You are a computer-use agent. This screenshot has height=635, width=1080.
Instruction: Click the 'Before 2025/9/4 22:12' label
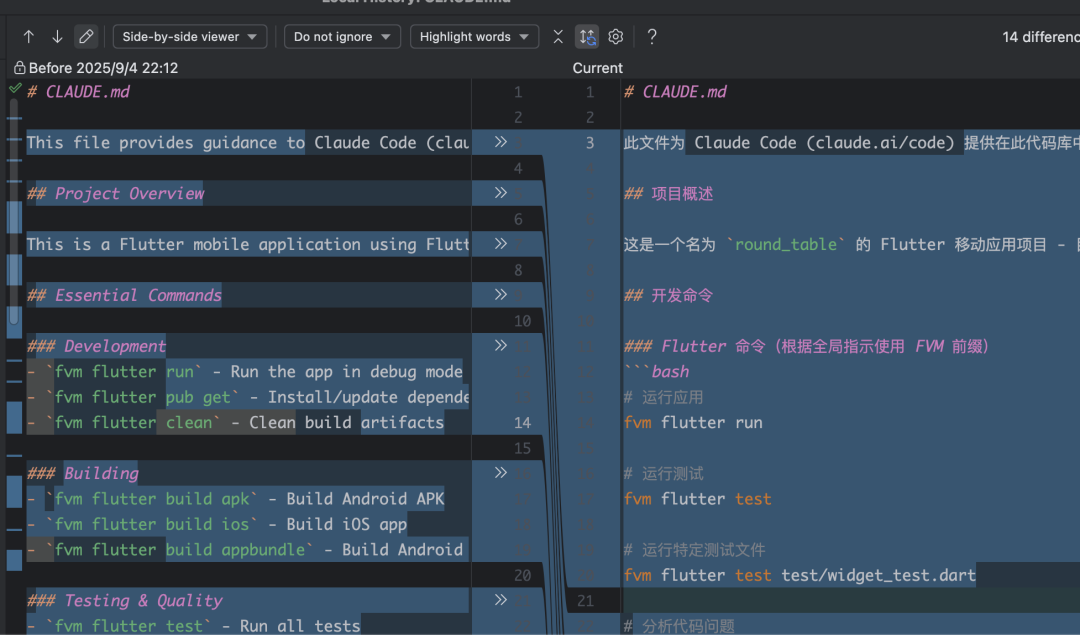(103, 68)
